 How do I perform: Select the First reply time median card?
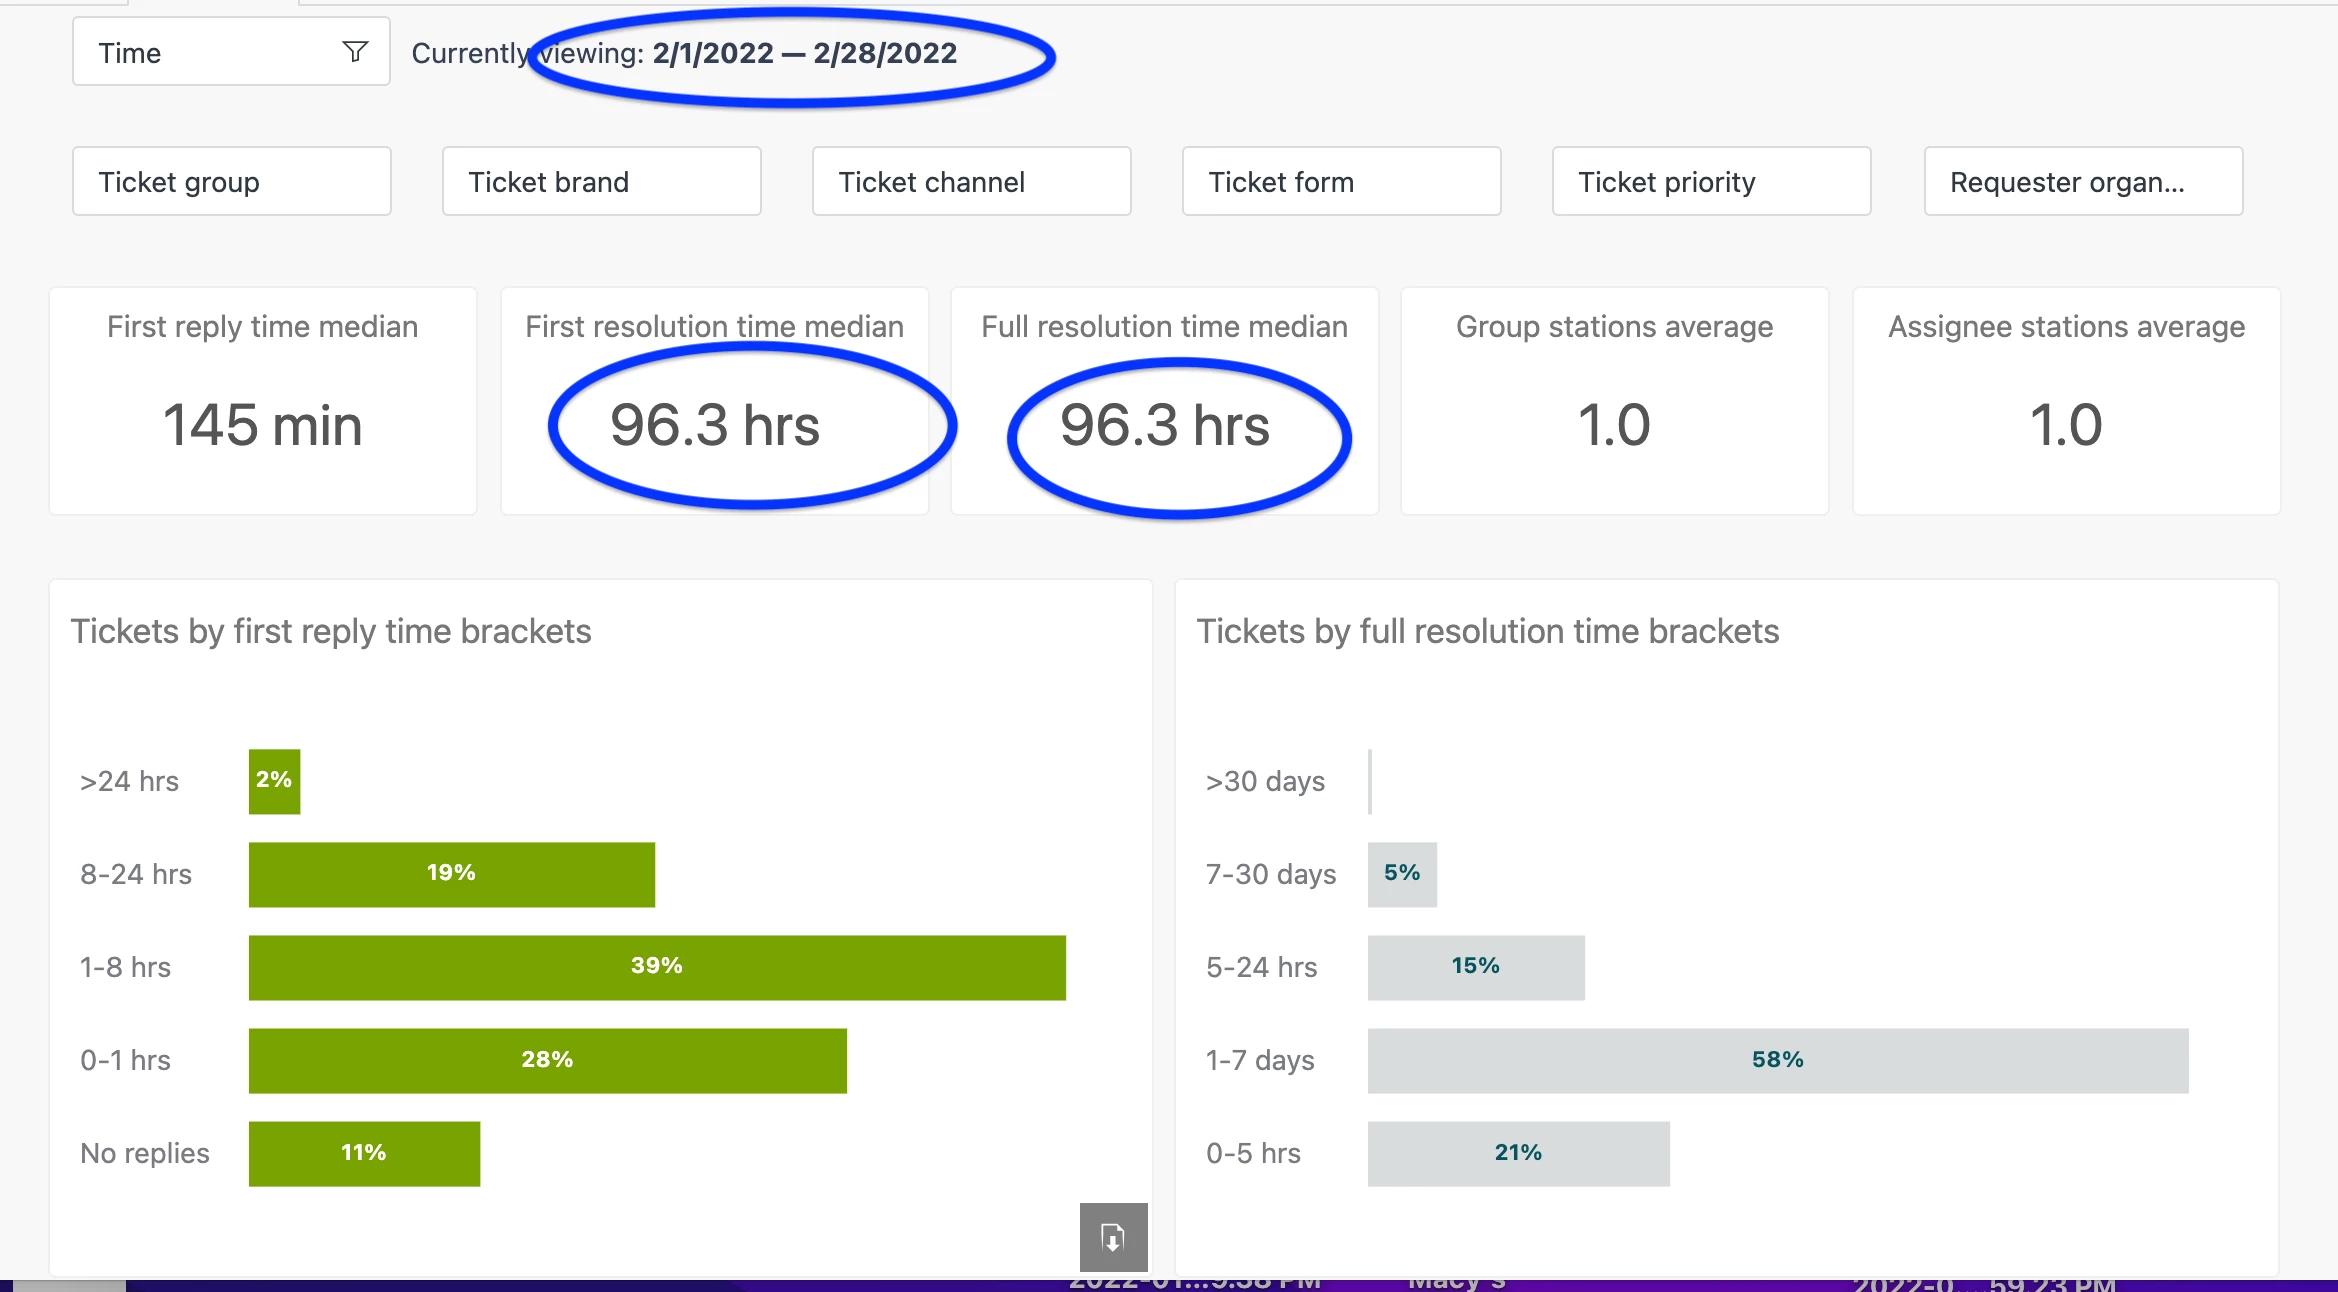(x=263, y=401)
